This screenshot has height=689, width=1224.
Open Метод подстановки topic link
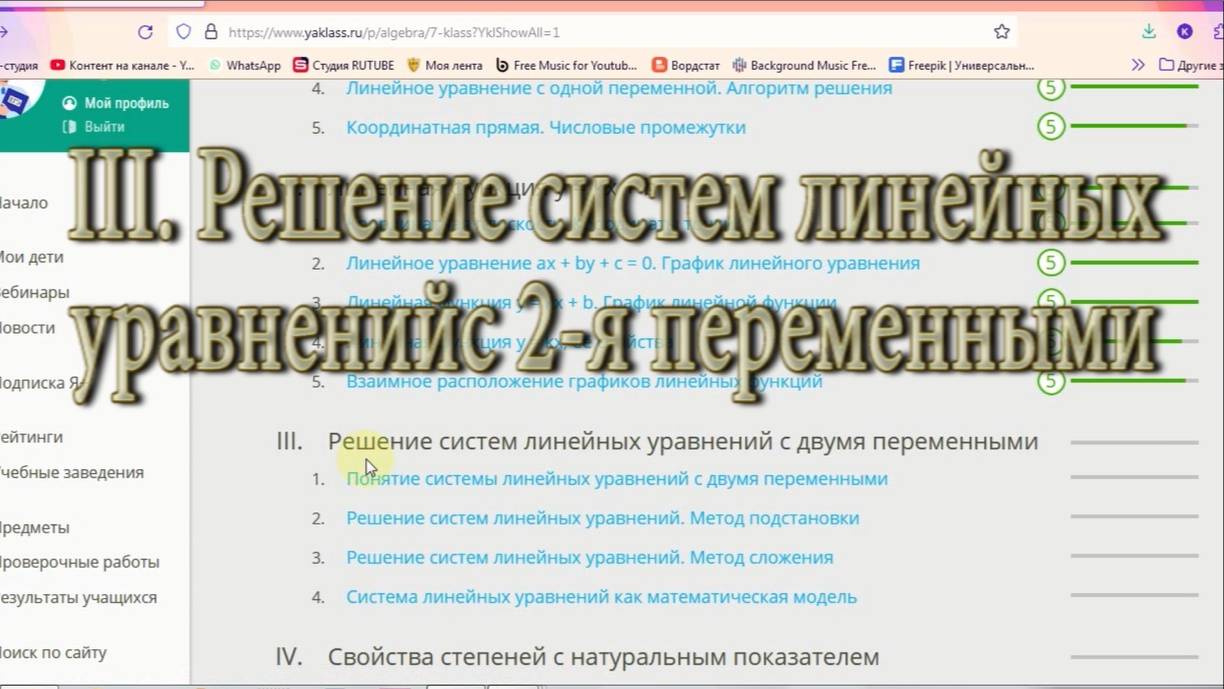[x=603, y=518]
